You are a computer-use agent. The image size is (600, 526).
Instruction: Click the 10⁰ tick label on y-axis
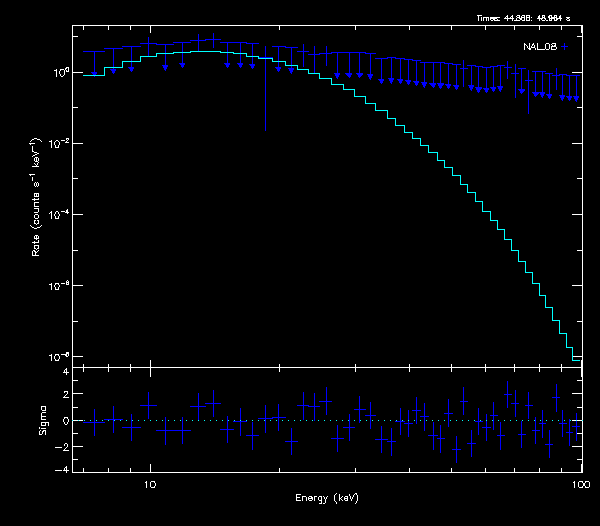click(60, 73)
